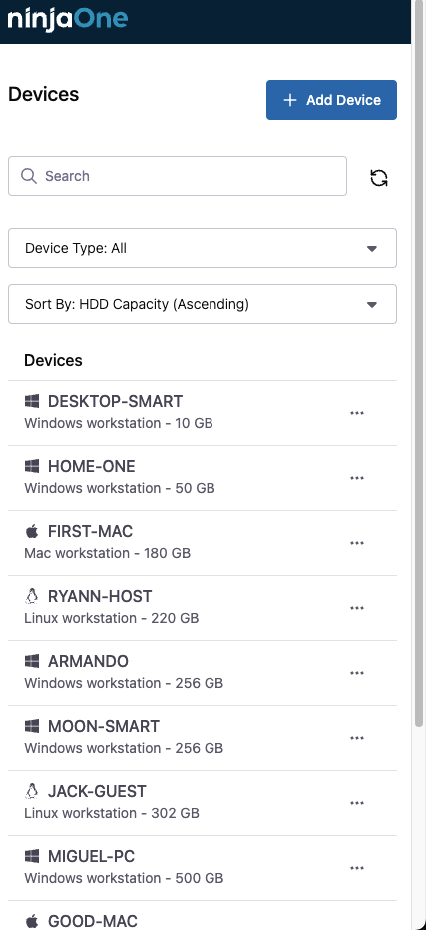Viewport: 426px width, 930px height.
Task: Expand the Device Type filter dropdown
Action: click(202, 248)
